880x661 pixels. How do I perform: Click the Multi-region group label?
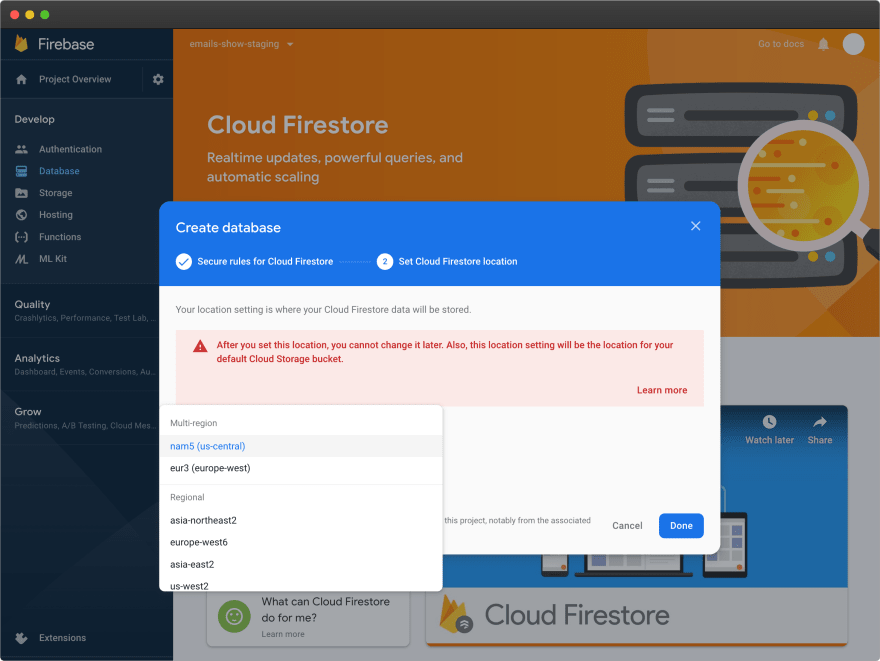click(194, 423)
